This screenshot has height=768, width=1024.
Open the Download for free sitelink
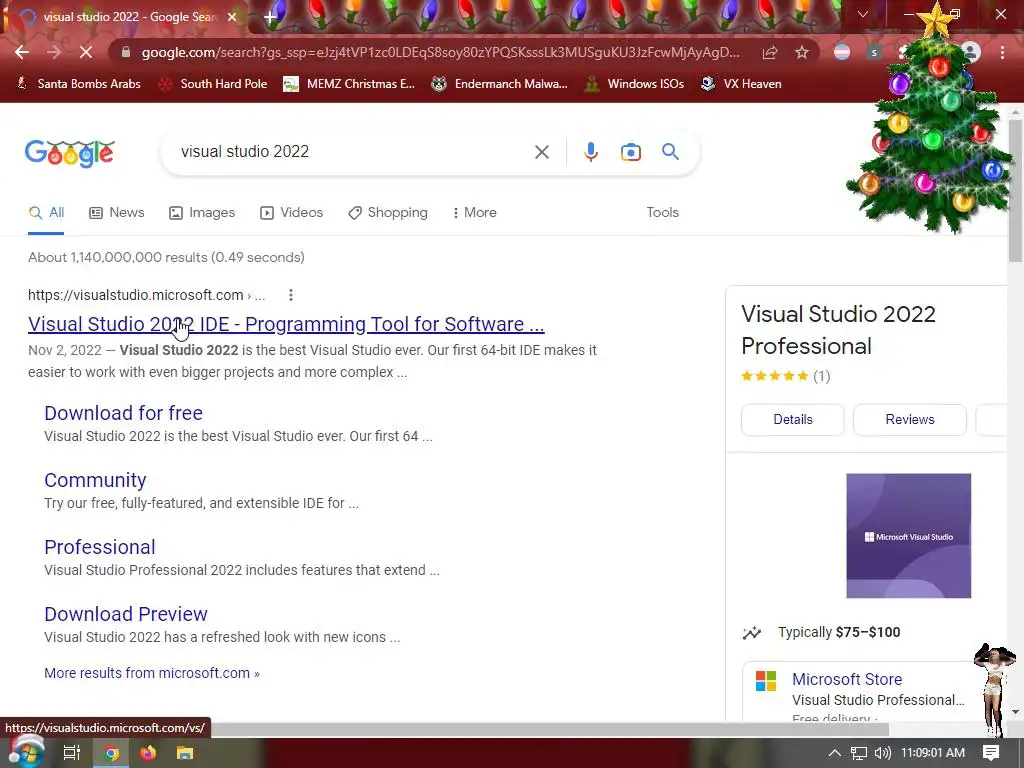point(123,413)
